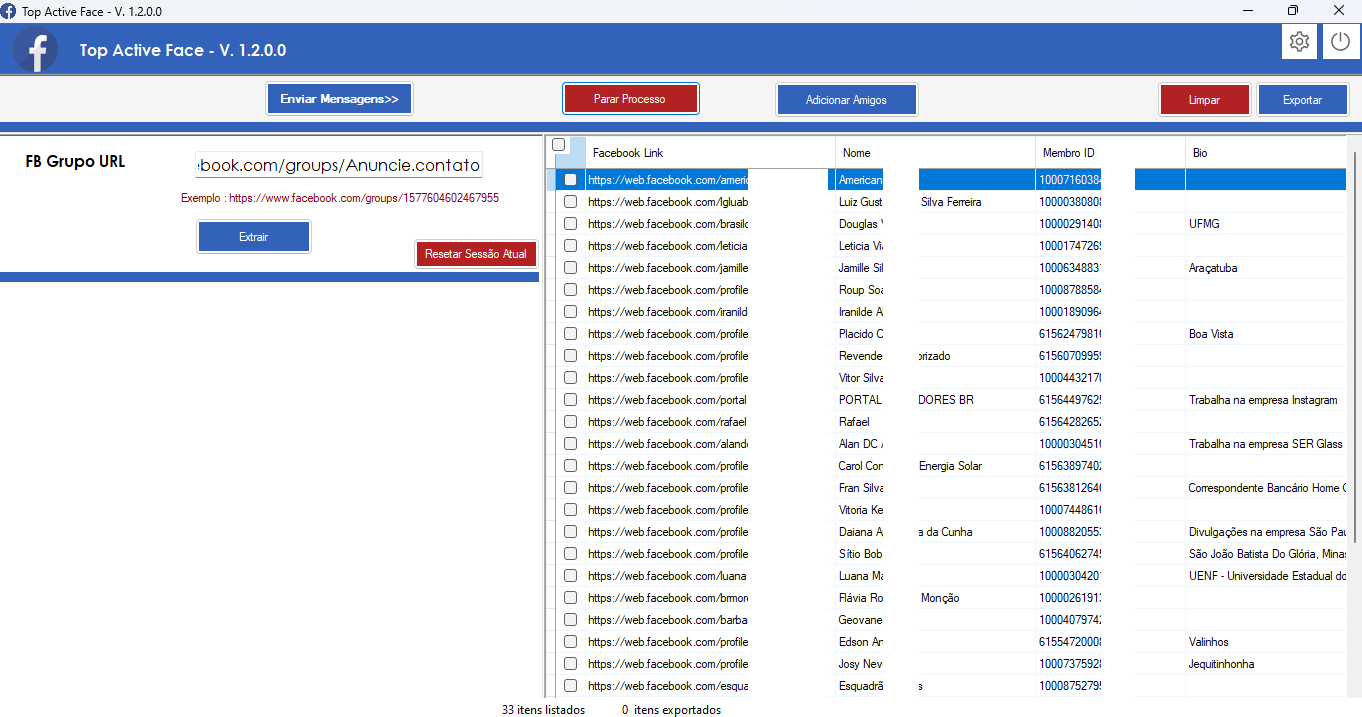Sort by Facebook Link column header
The height and width of the screenshot is (717, 1362).
pyautogui.click(x=710, y=153)
